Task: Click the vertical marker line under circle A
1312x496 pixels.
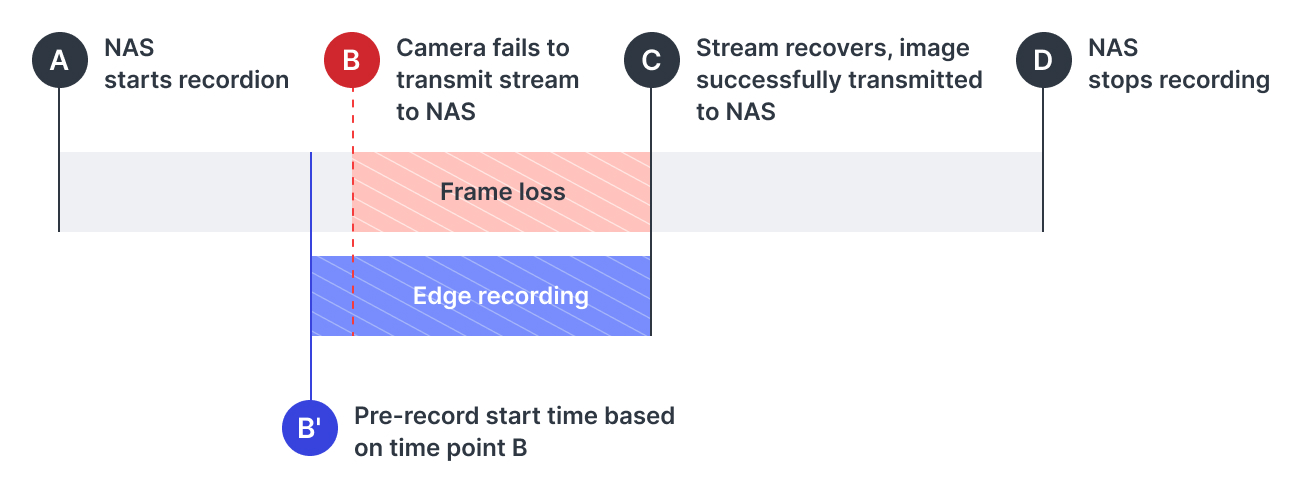Action: 59,120
